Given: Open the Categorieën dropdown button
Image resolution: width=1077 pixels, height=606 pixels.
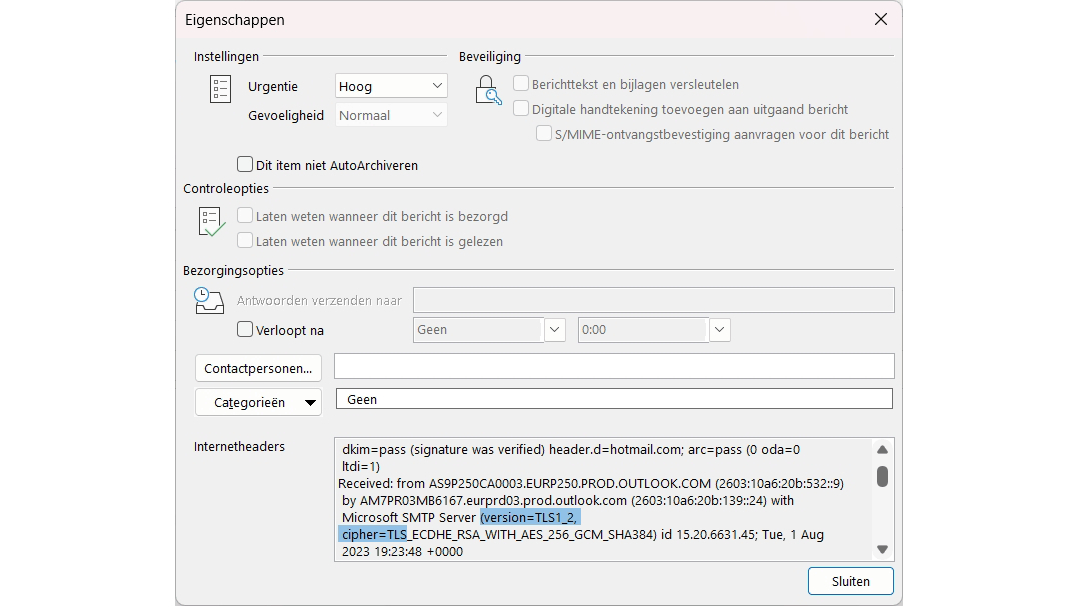Looking at the screenshot, I should tap(258, 402).
